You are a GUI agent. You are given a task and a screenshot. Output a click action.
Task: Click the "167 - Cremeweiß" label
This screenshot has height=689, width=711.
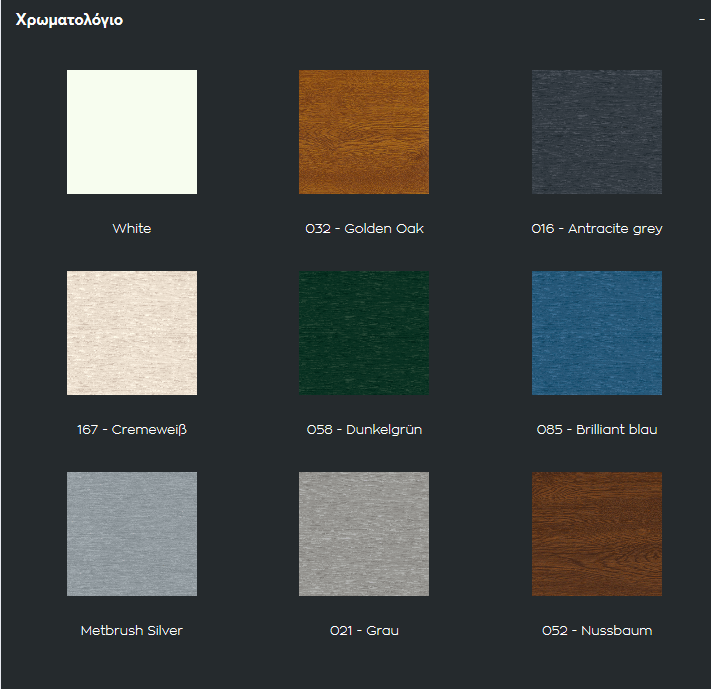132,430
